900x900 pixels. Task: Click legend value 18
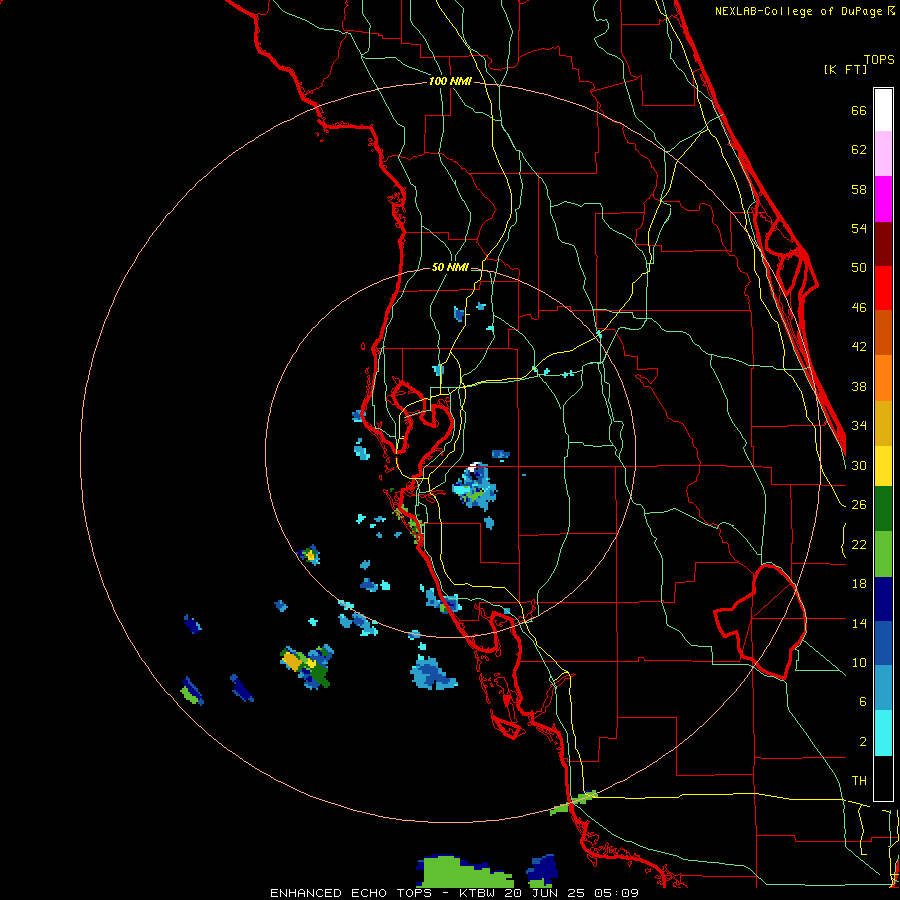click(859, 584)
